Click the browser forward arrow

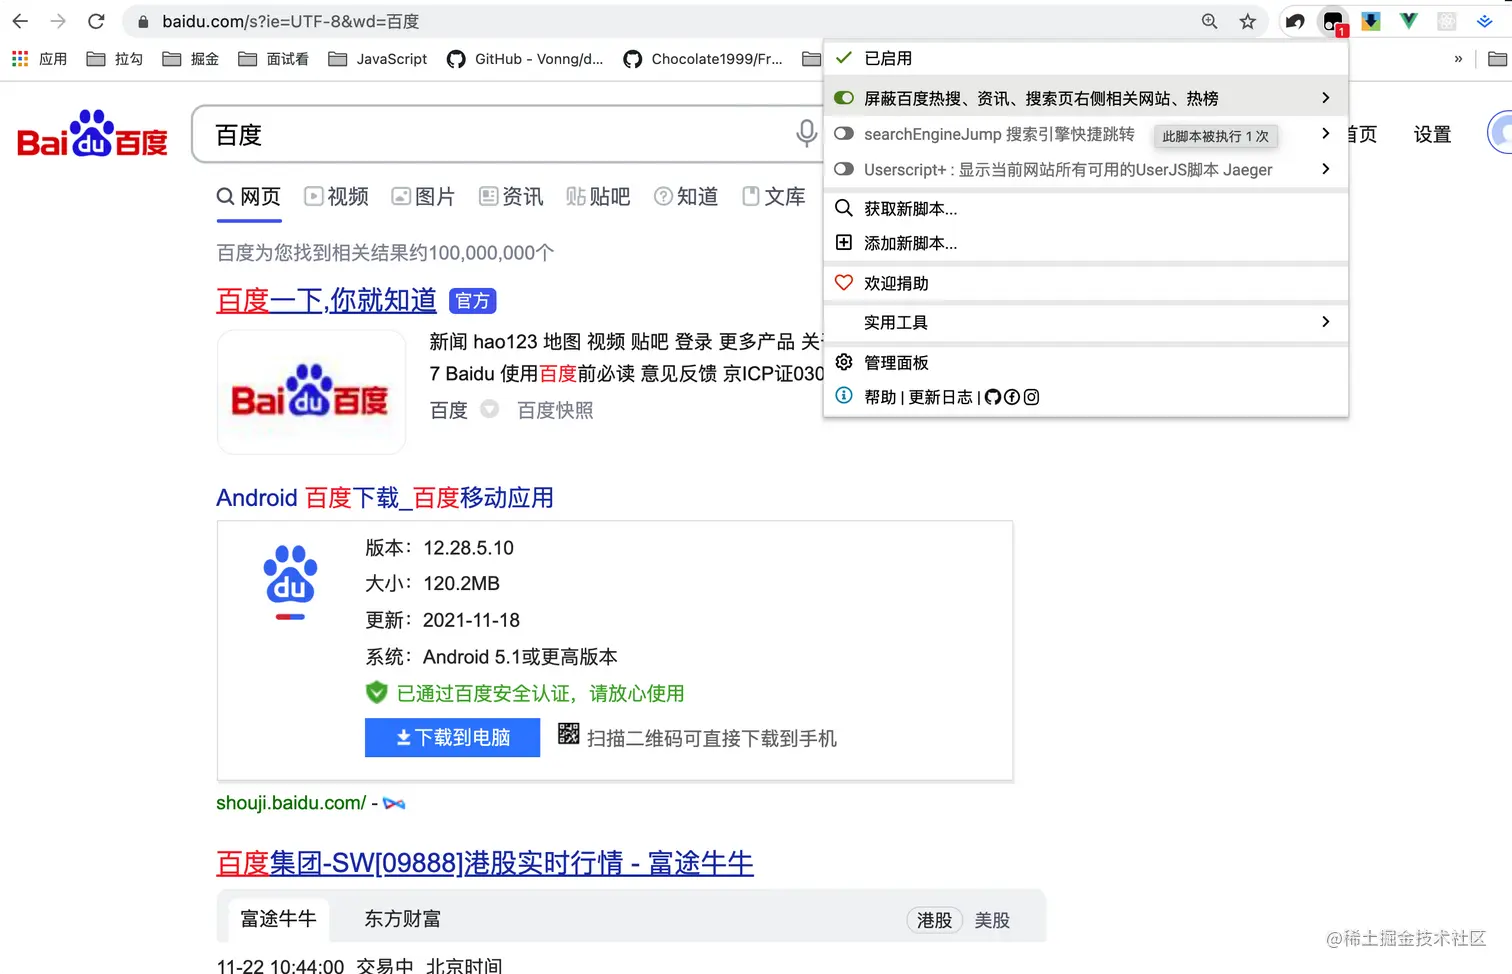pos(58,21)
